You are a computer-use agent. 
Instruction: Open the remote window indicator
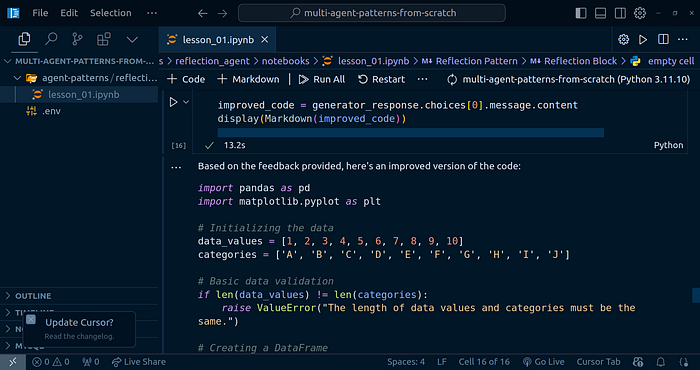(x=13, y=362)
